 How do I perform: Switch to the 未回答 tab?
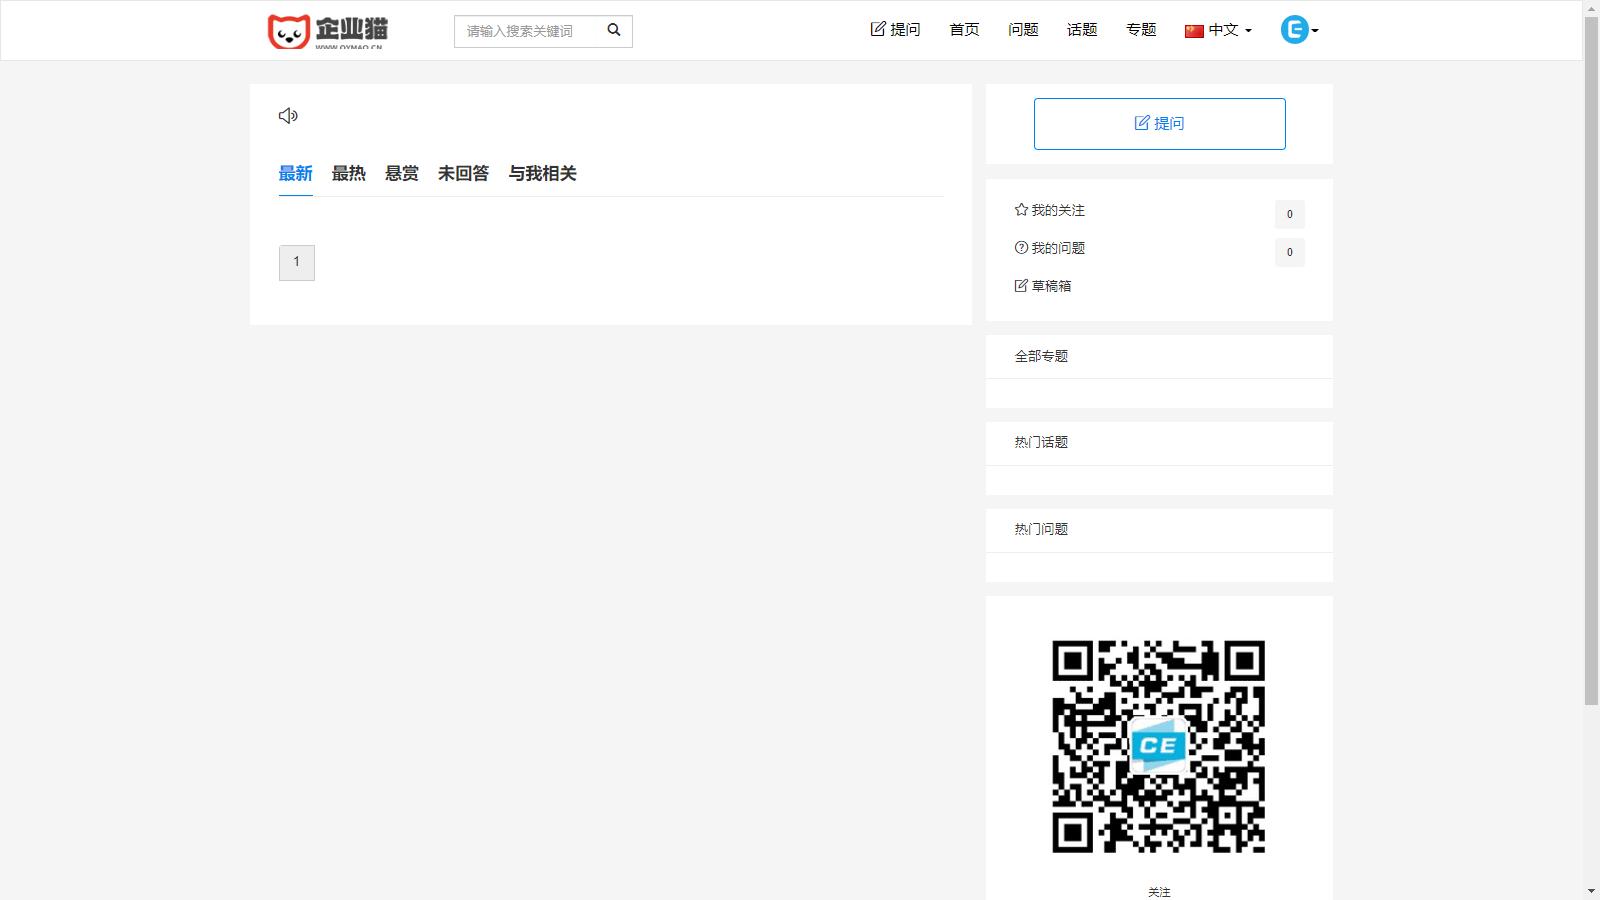coord(462,173)
